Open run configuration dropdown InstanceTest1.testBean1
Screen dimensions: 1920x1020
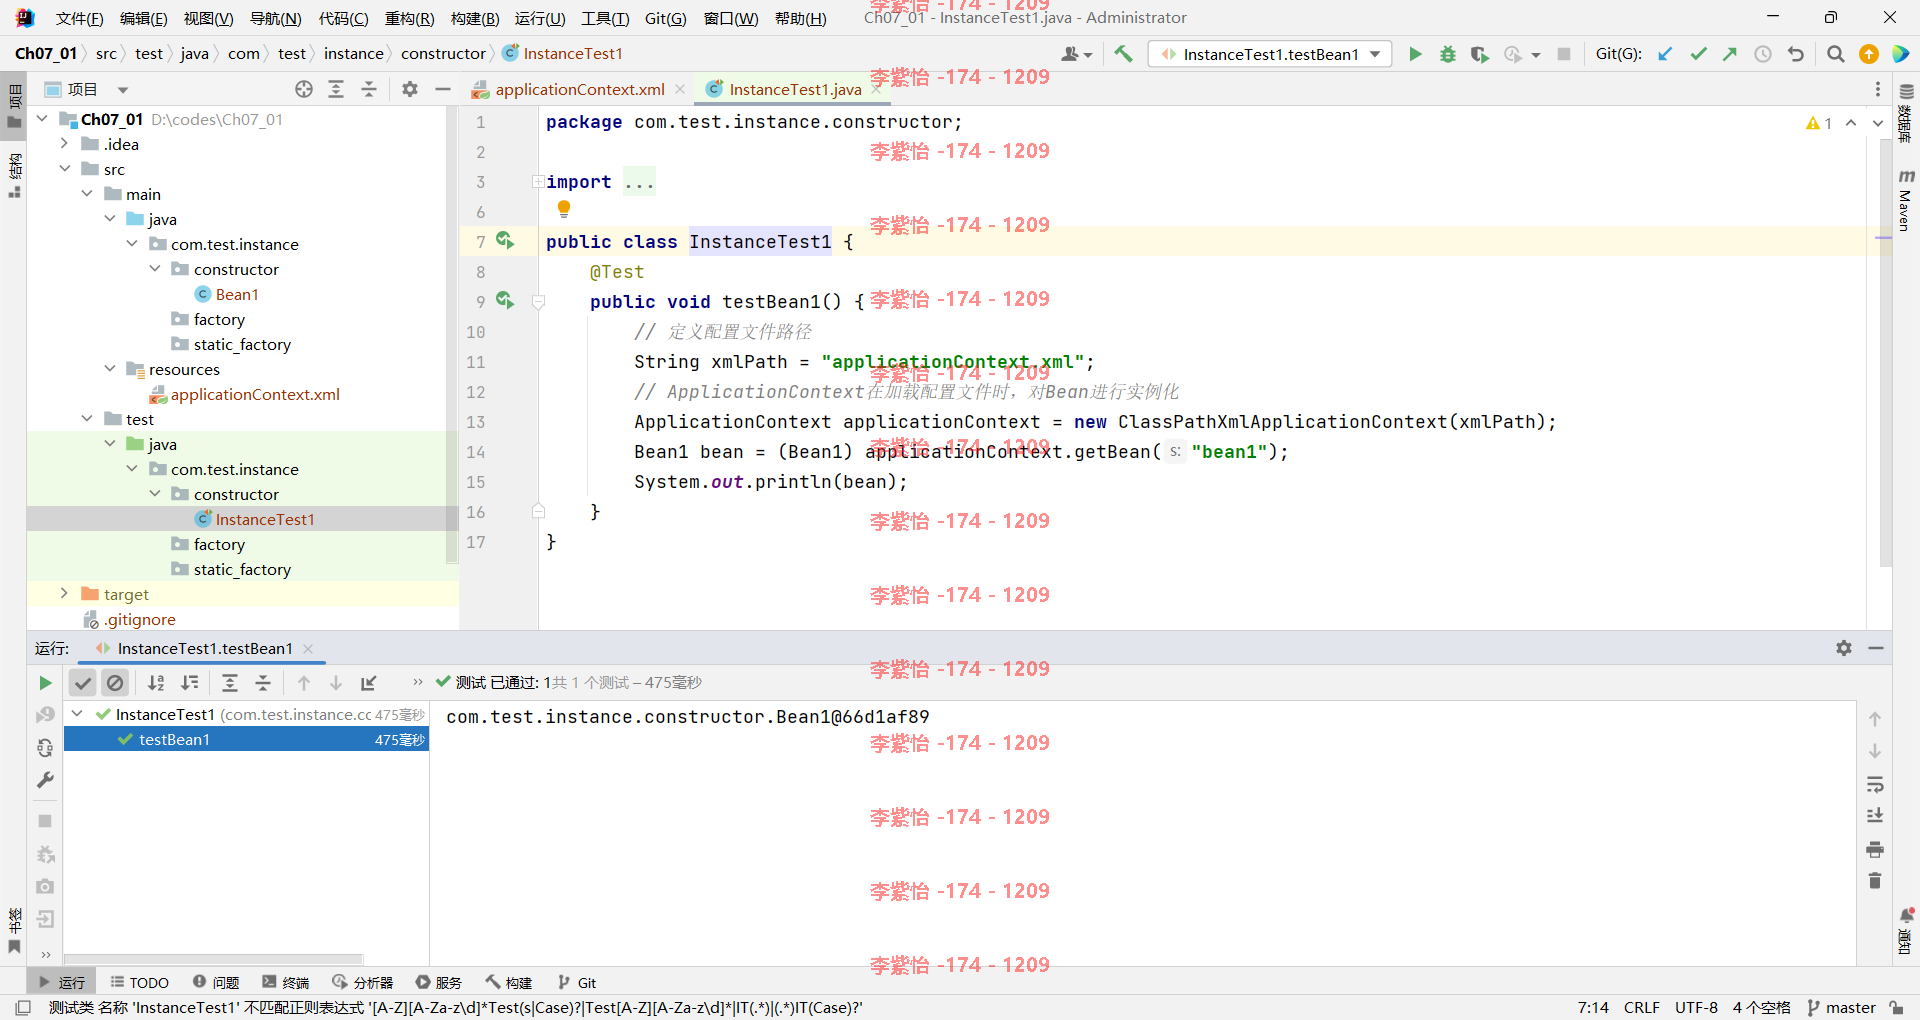1270,54
